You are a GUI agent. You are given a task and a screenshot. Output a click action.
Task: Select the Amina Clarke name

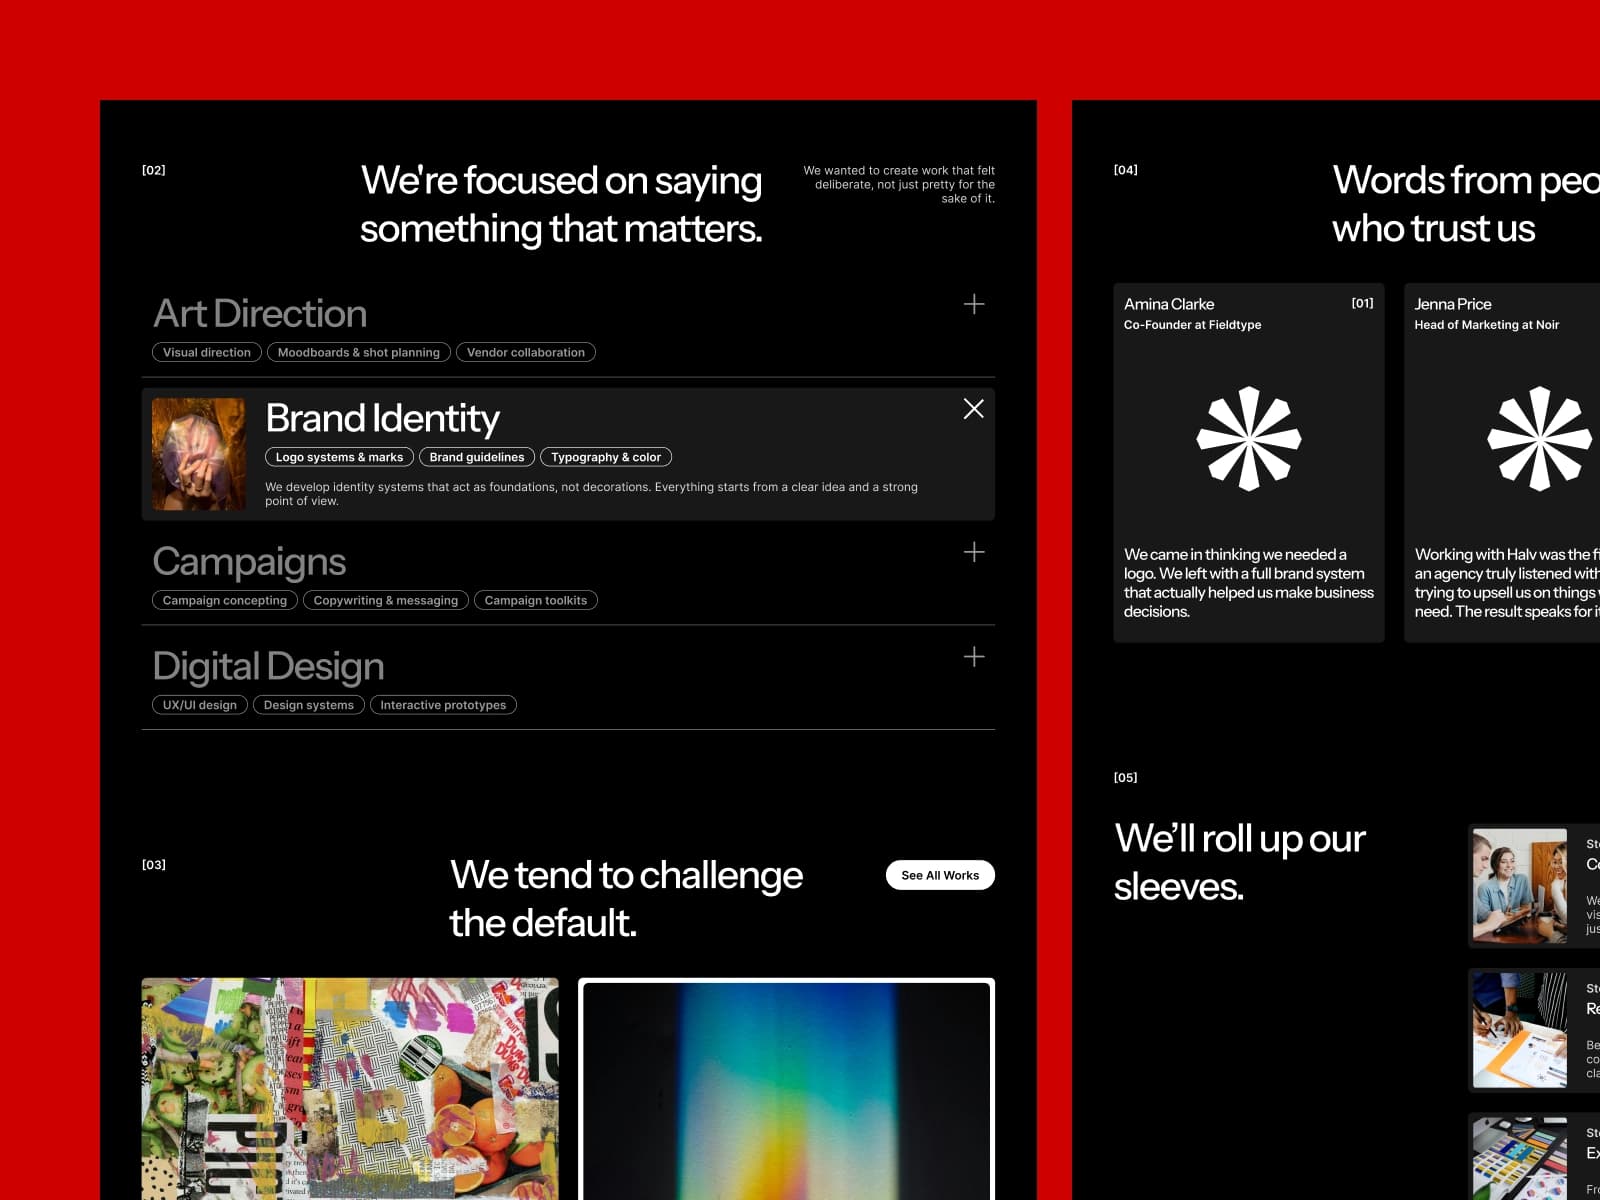pos(1169,304)
